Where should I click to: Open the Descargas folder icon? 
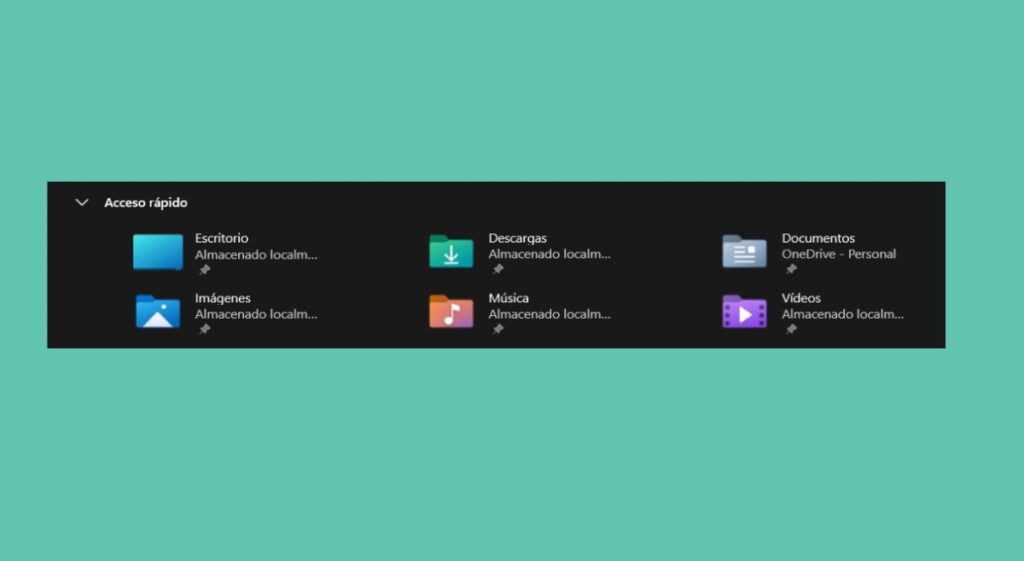(451, 251)
